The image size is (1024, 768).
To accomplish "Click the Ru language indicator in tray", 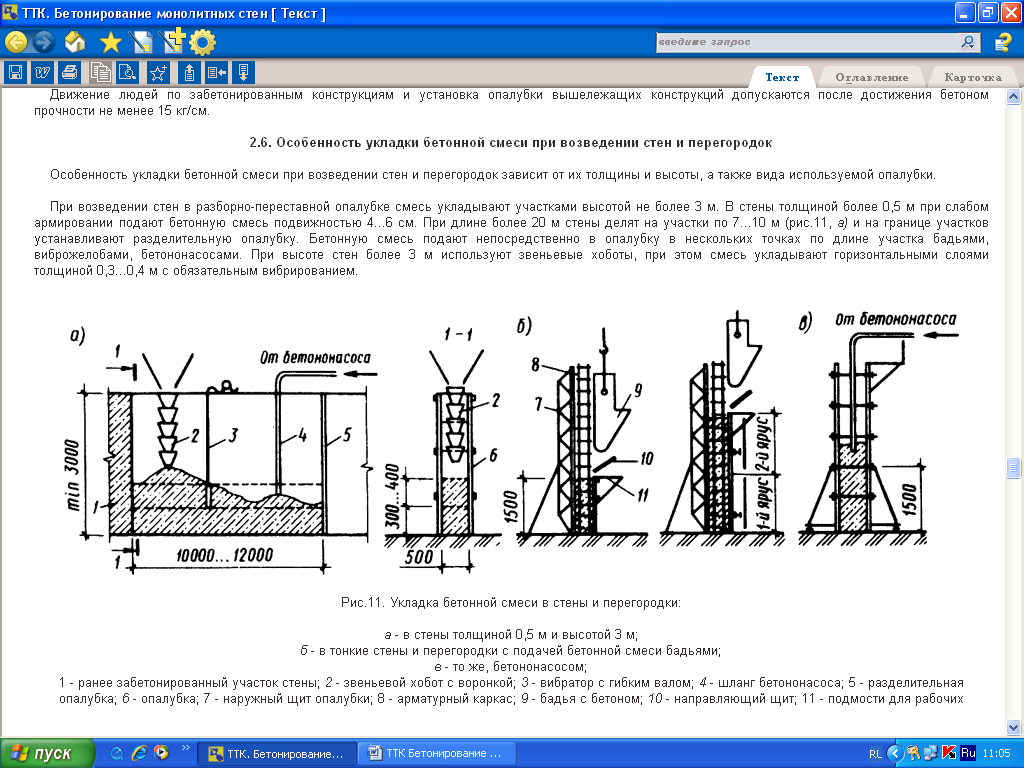I will tap(968, 754).
